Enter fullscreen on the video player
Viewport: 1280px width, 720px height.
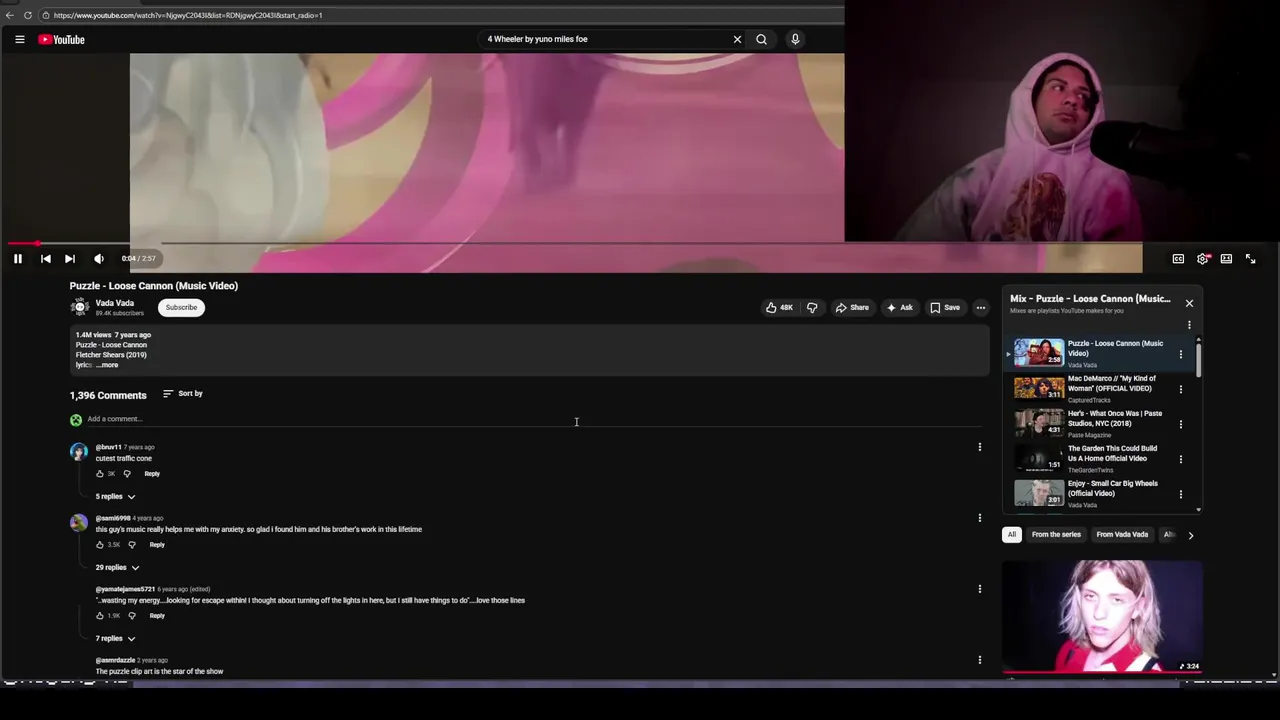1250,259
